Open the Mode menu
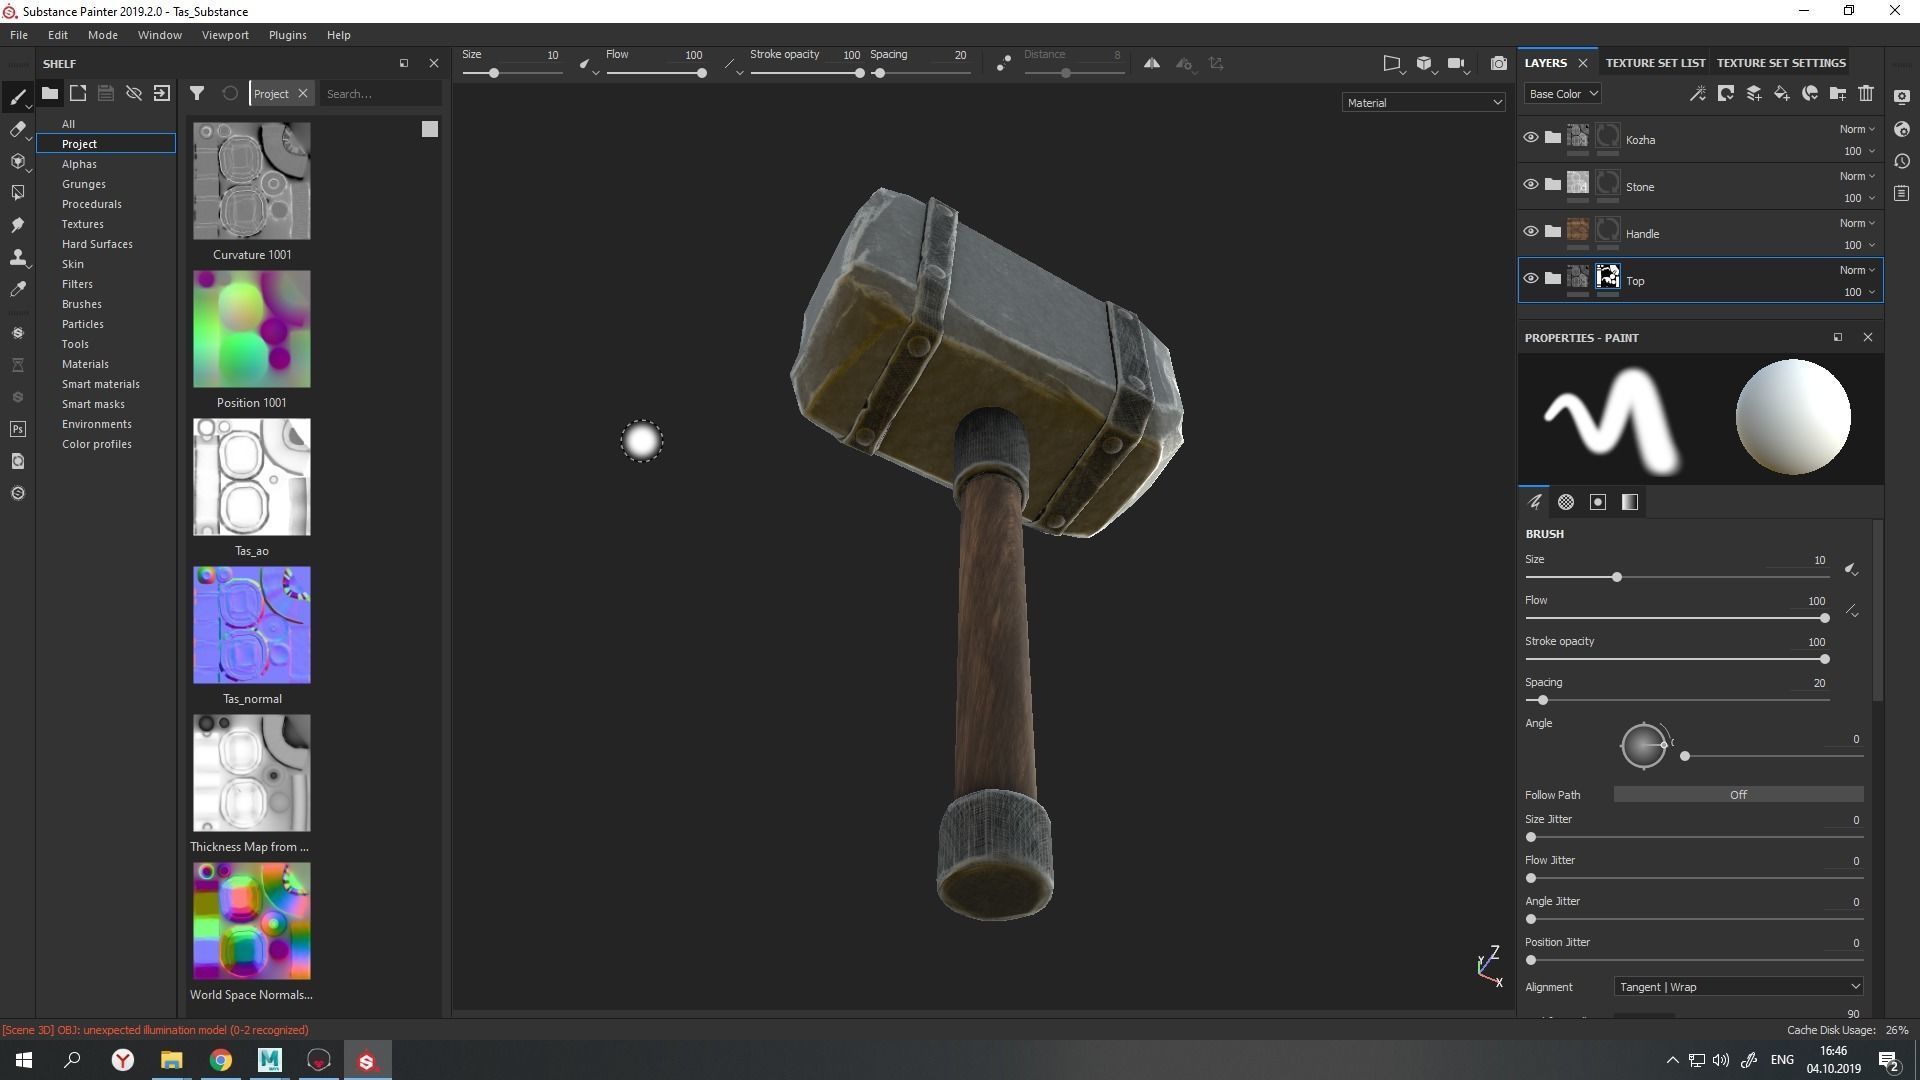Viewport: 1920px width, 1080px height. pos(102,35)
